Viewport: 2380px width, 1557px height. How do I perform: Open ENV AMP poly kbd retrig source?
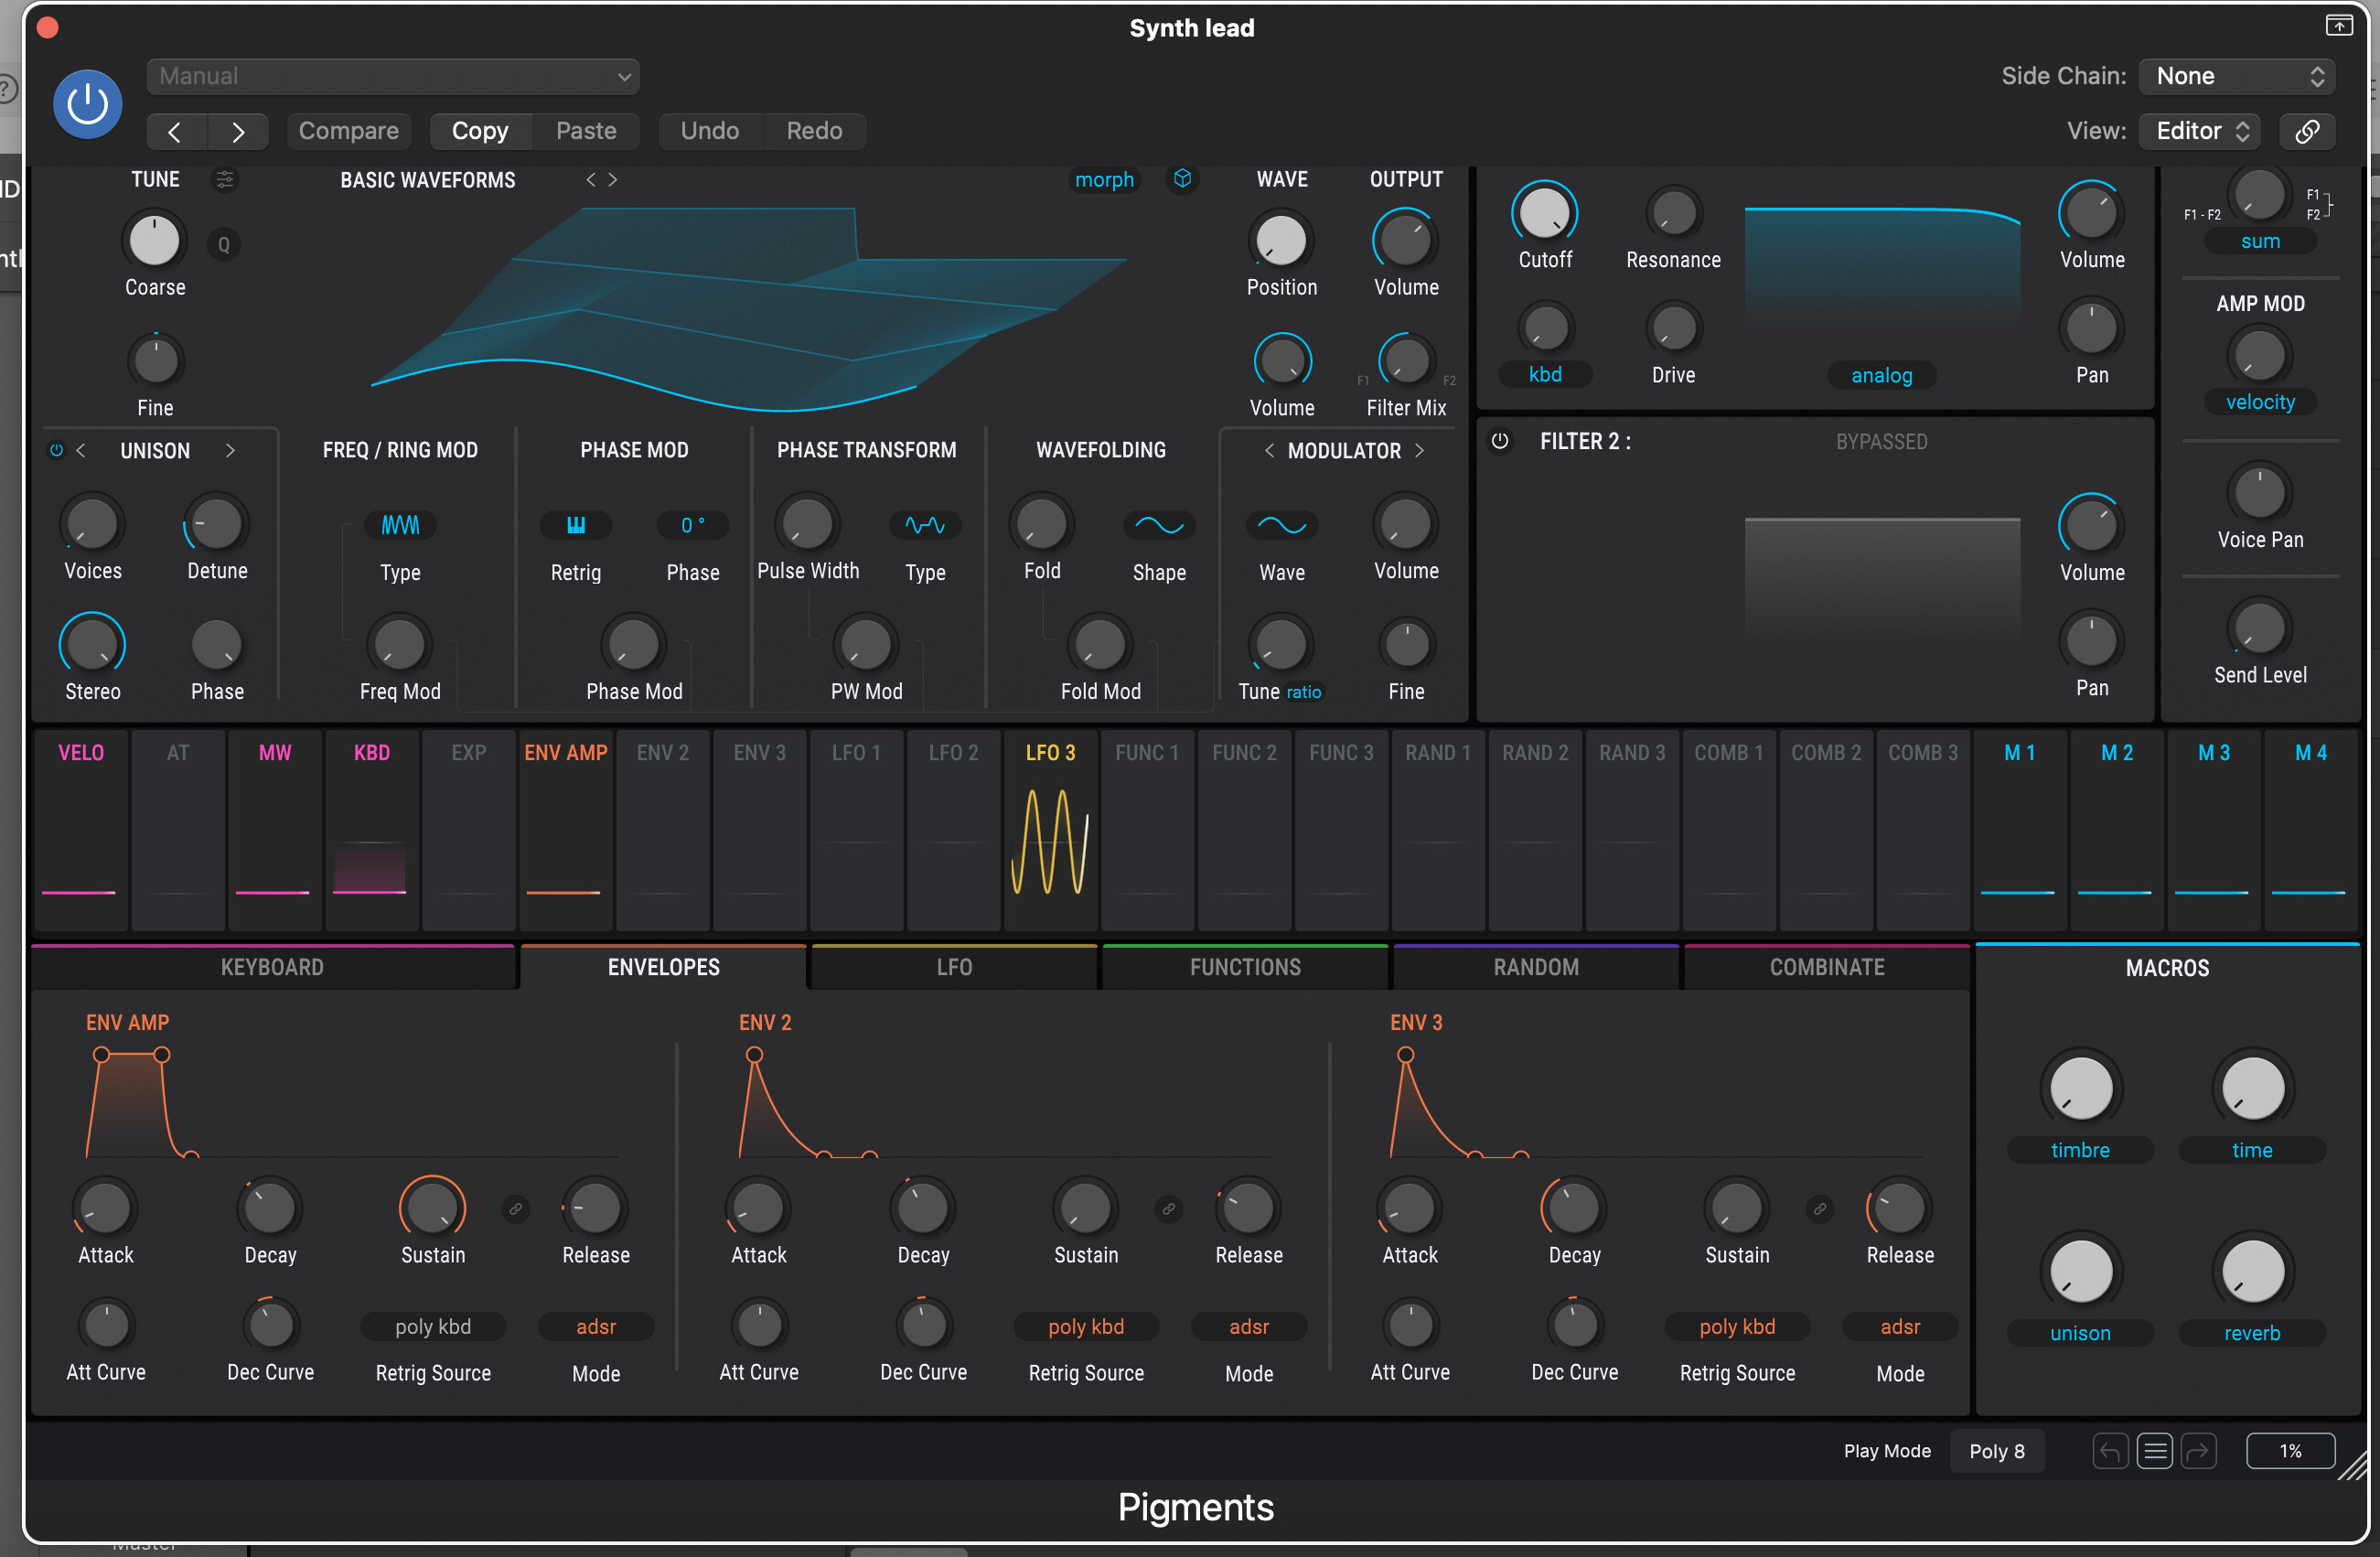(433, 1327)
